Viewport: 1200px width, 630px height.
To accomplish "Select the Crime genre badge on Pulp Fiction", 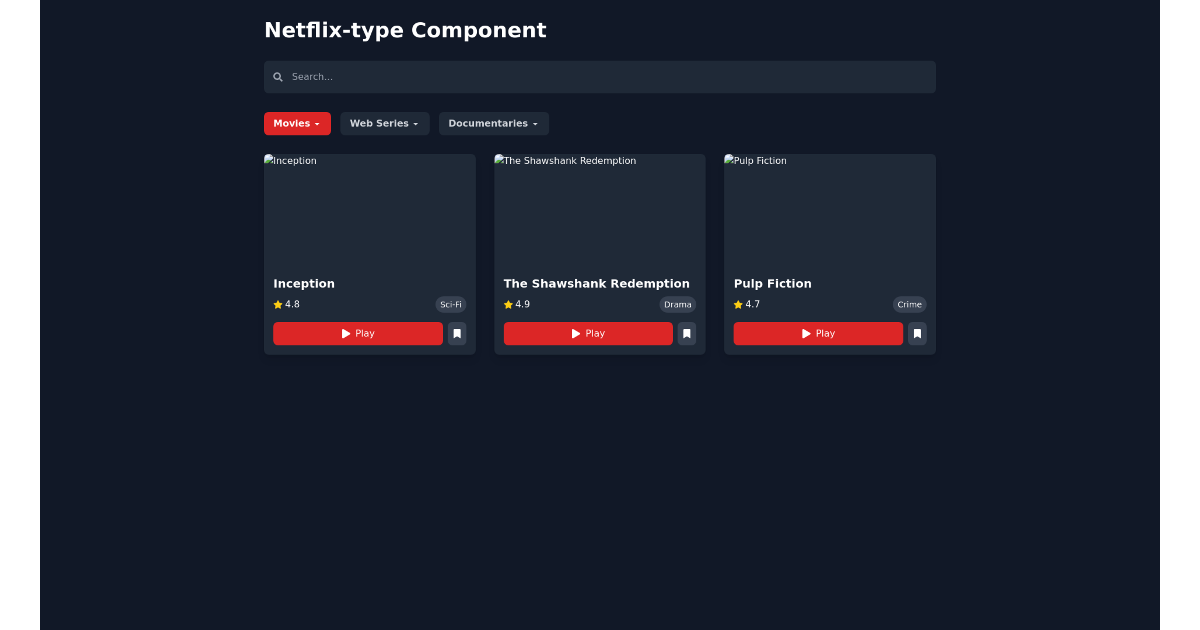I will pos(909,304).
